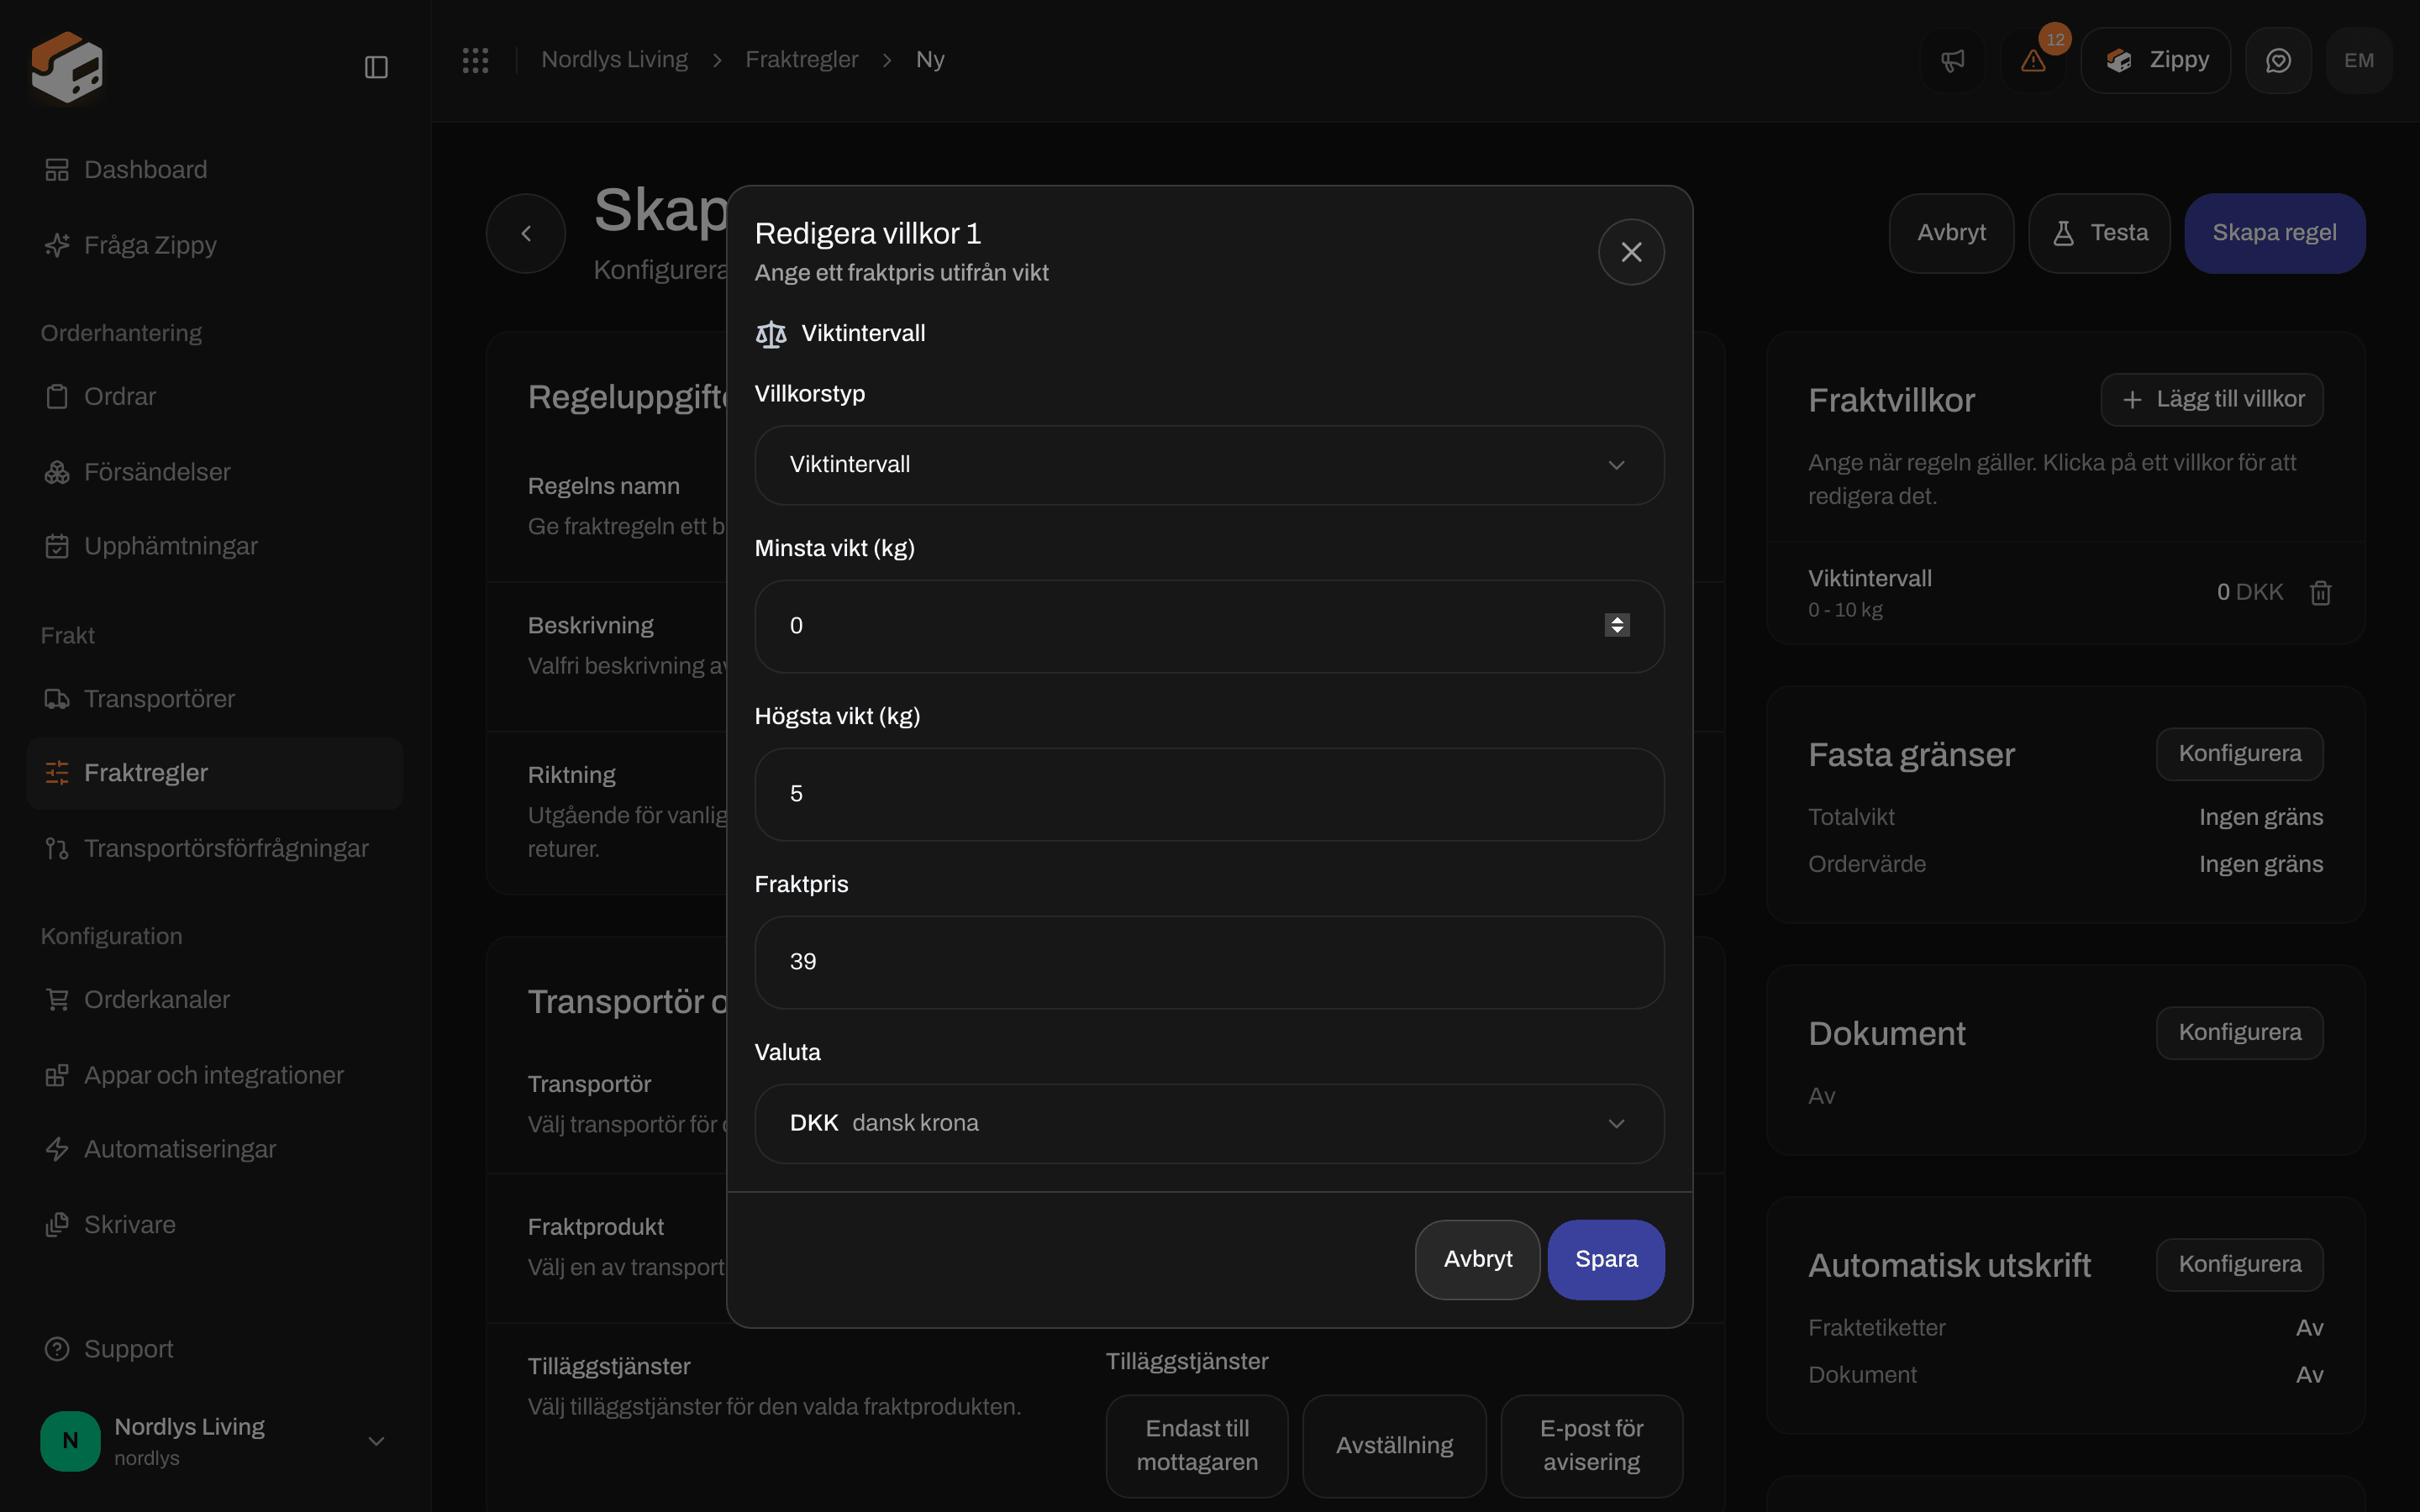Open Fråga Zippy in the sidebar
Image resolution: width=2420 pixels, height=1512 pixels.
(x=215, y=245)
